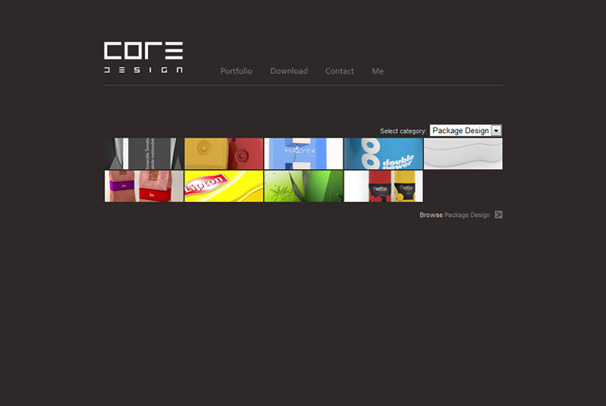View the yellow and red bottle thumbnail

224,154
